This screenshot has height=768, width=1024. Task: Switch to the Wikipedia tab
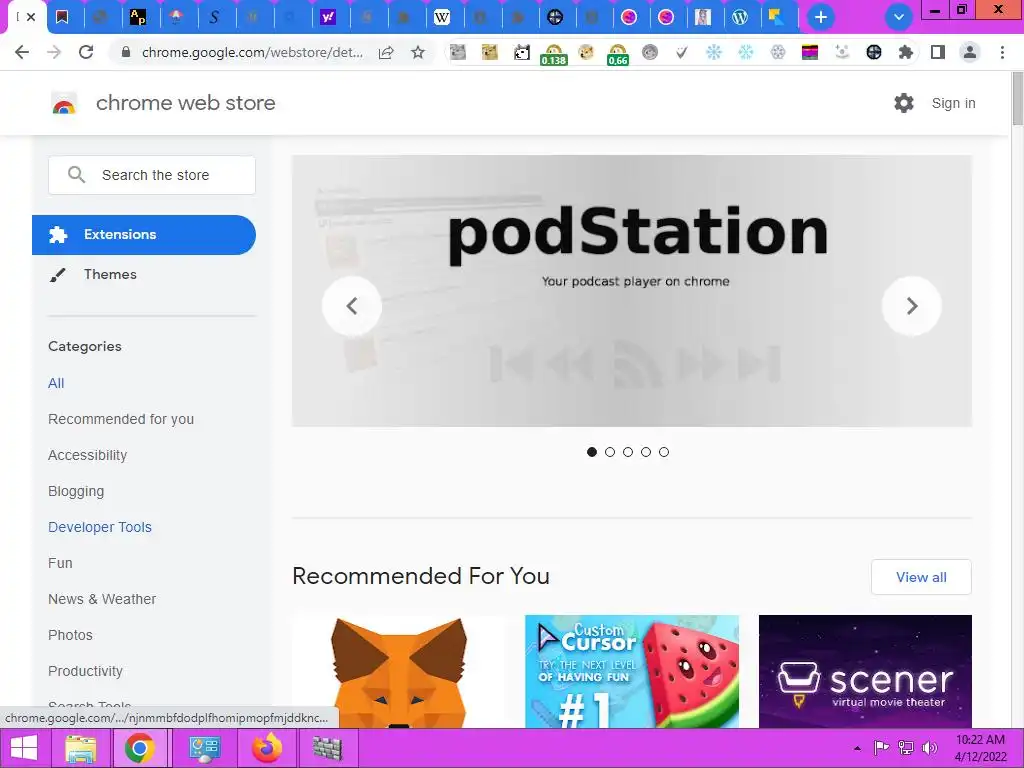pos(442,18)
